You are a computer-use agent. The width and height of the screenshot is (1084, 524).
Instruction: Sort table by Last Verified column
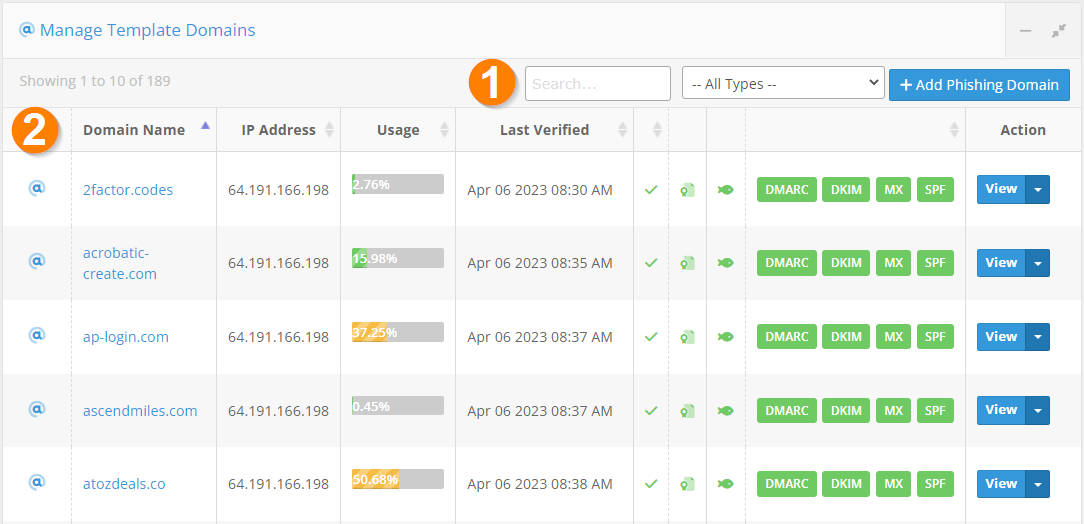point(544,130)
